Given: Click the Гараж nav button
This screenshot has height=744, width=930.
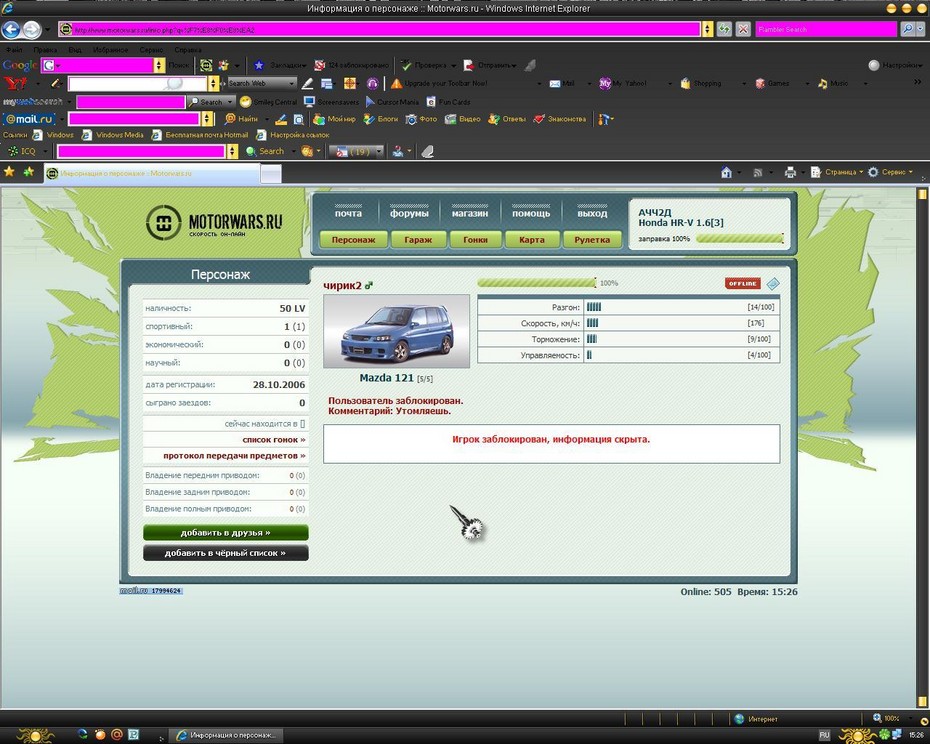Looking at the screenshot, I should pyautogui.click(x=418, y=240).
